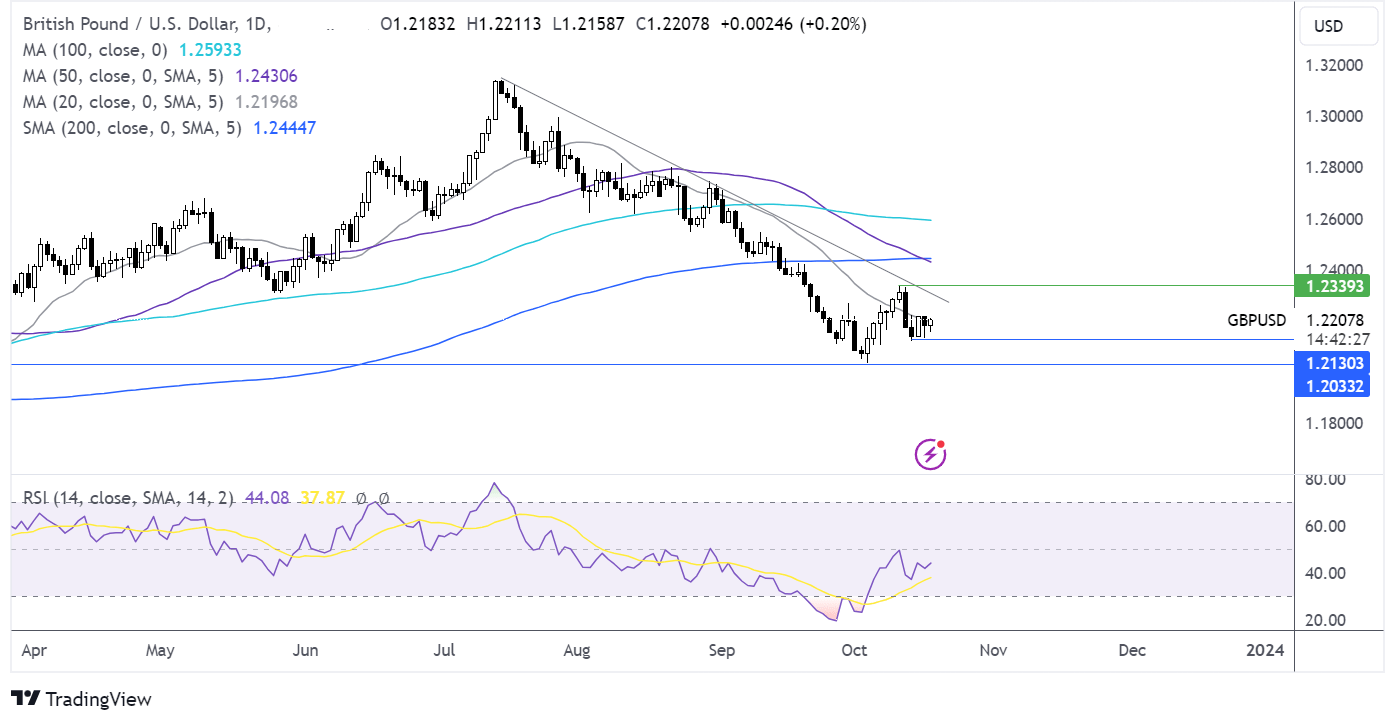Click the Nov label on the time axis
Image resolution: width=1399 pixels, height=725 pixels.
[x=992, y=650]
